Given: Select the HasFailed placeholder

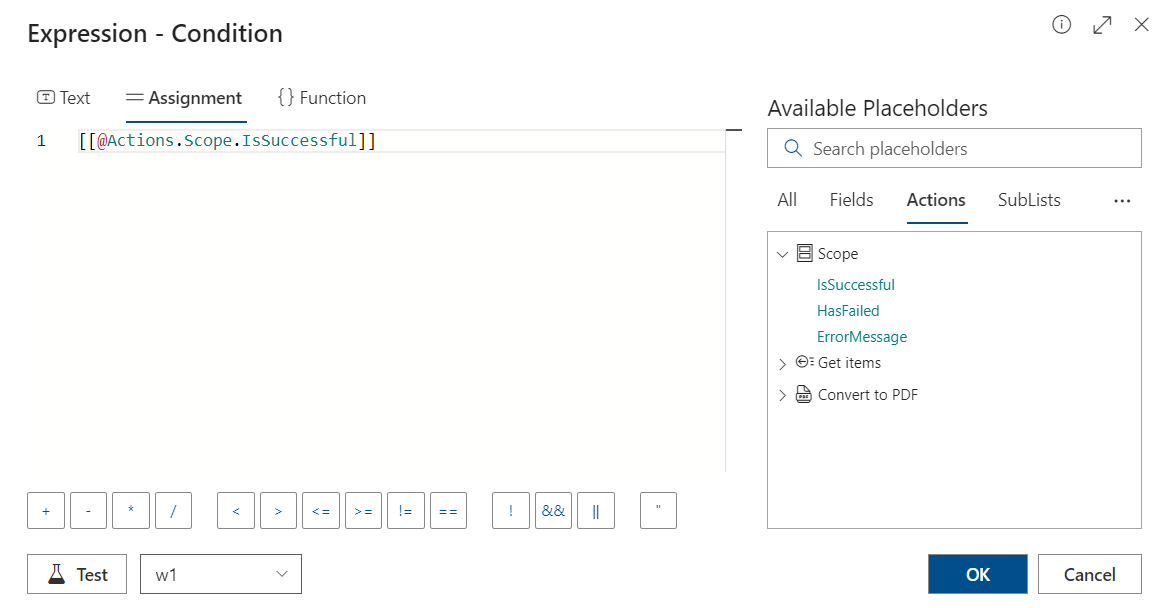Looking at the screenshot, I should [848, 311].
